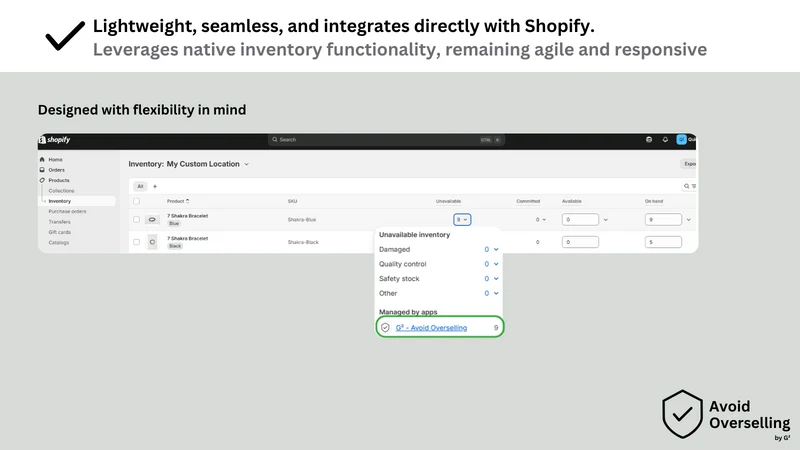The height and width of the screenshot is (450, 800).
Task: Open Gift cards in the sidebar
Action: pos(60,232)
